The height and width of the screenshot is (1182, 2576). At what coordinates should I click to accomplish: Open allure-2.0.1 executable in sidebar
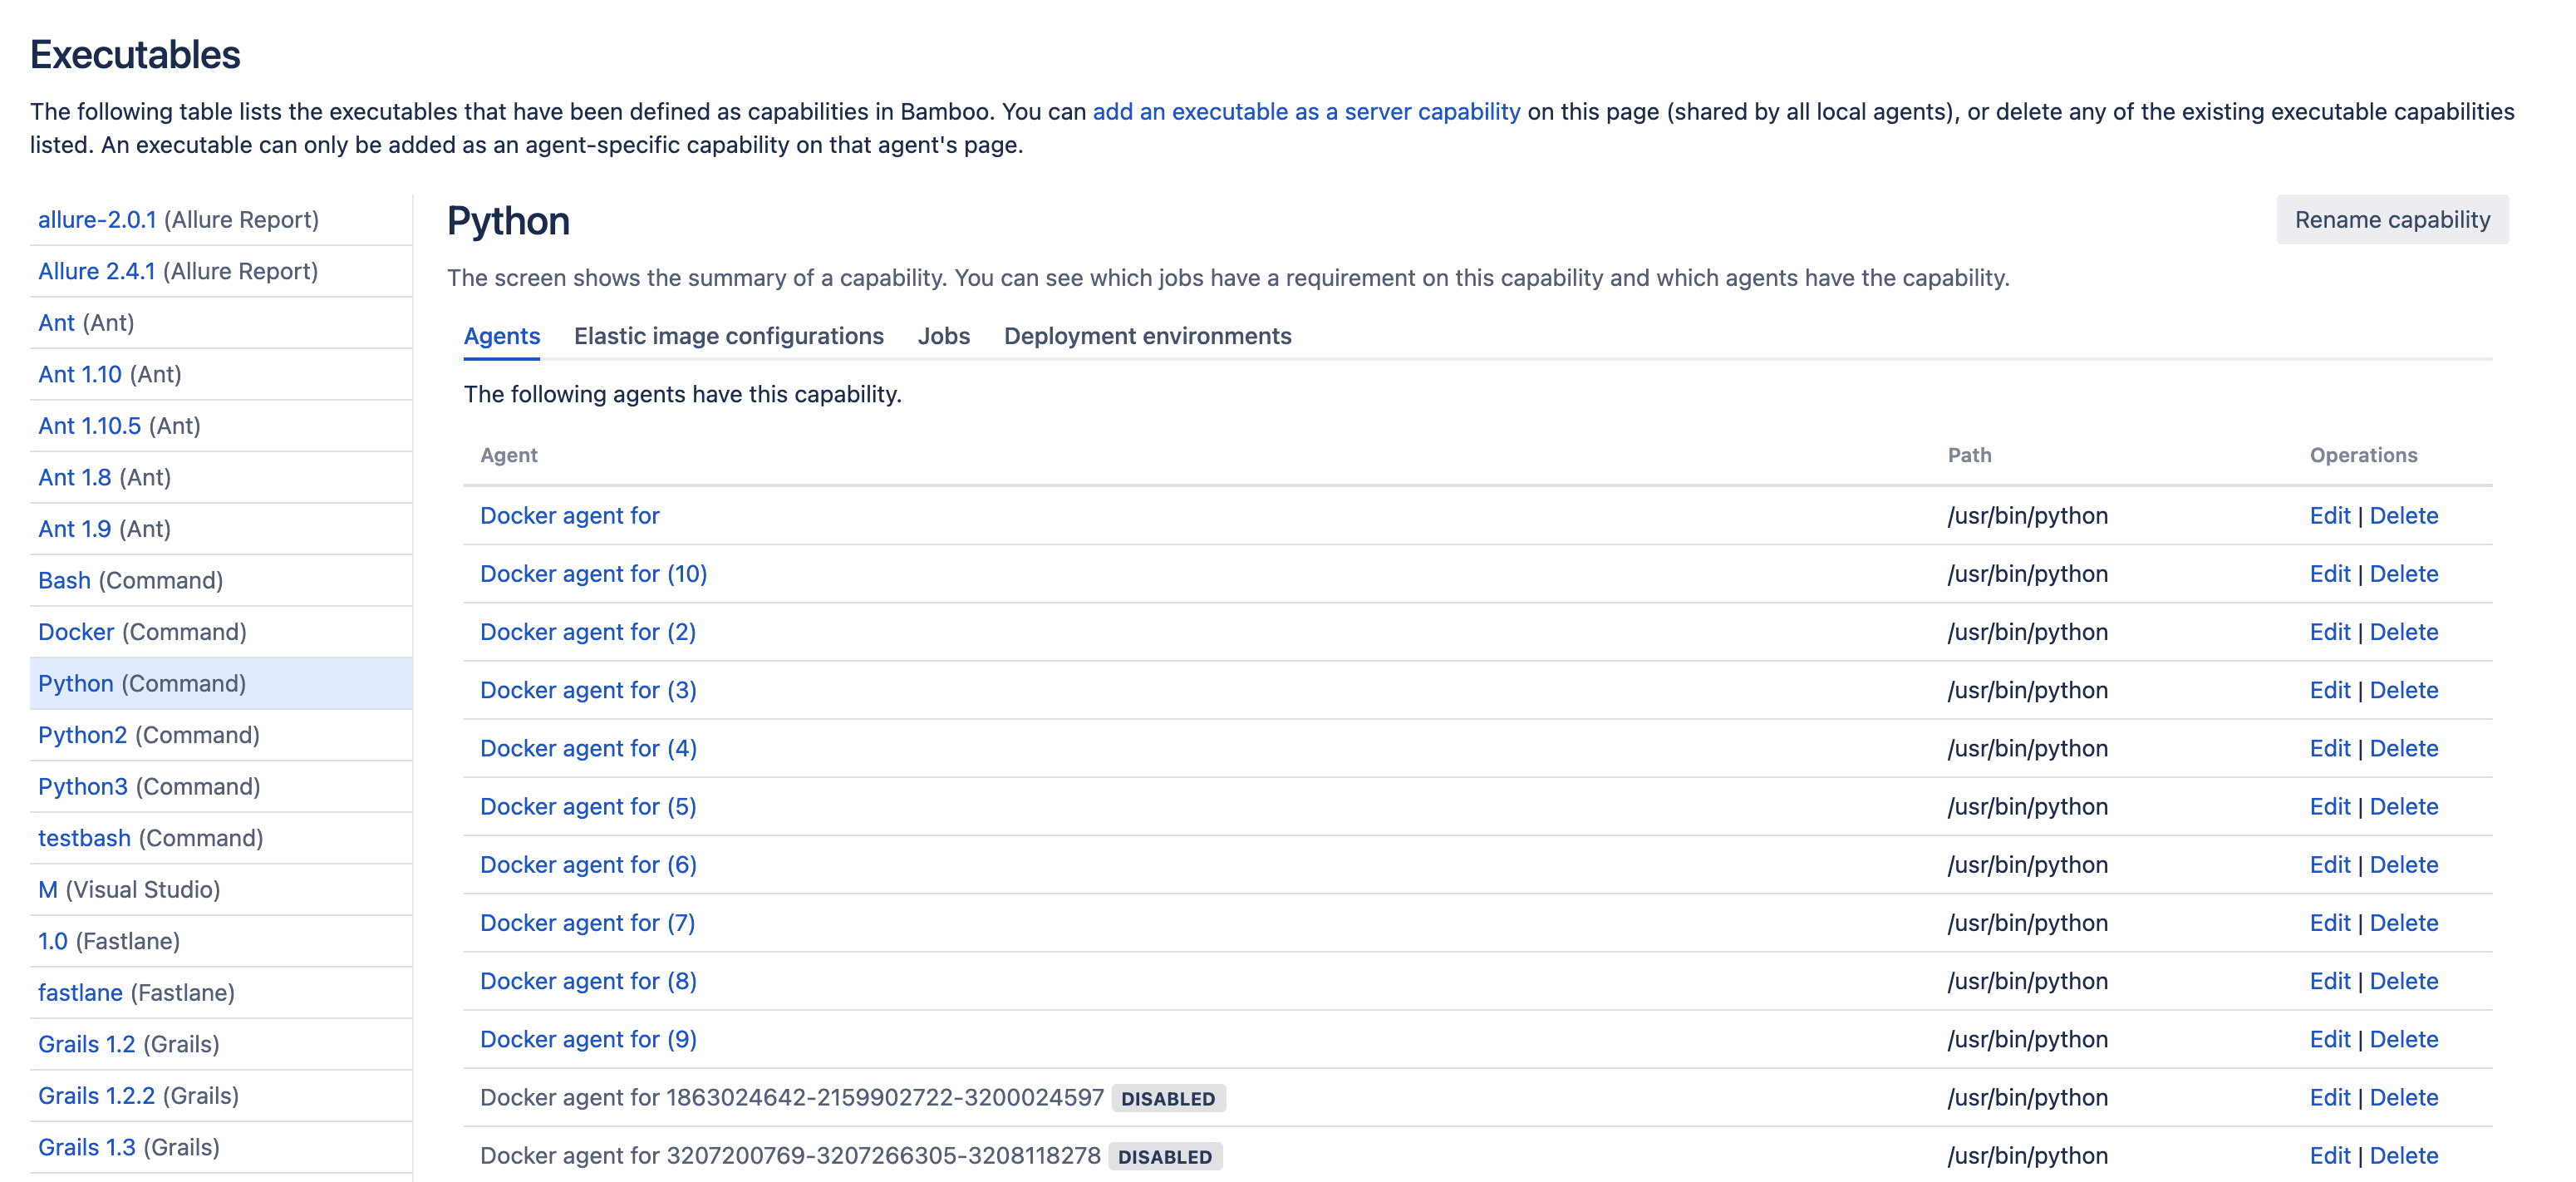(x=97, y=220)
